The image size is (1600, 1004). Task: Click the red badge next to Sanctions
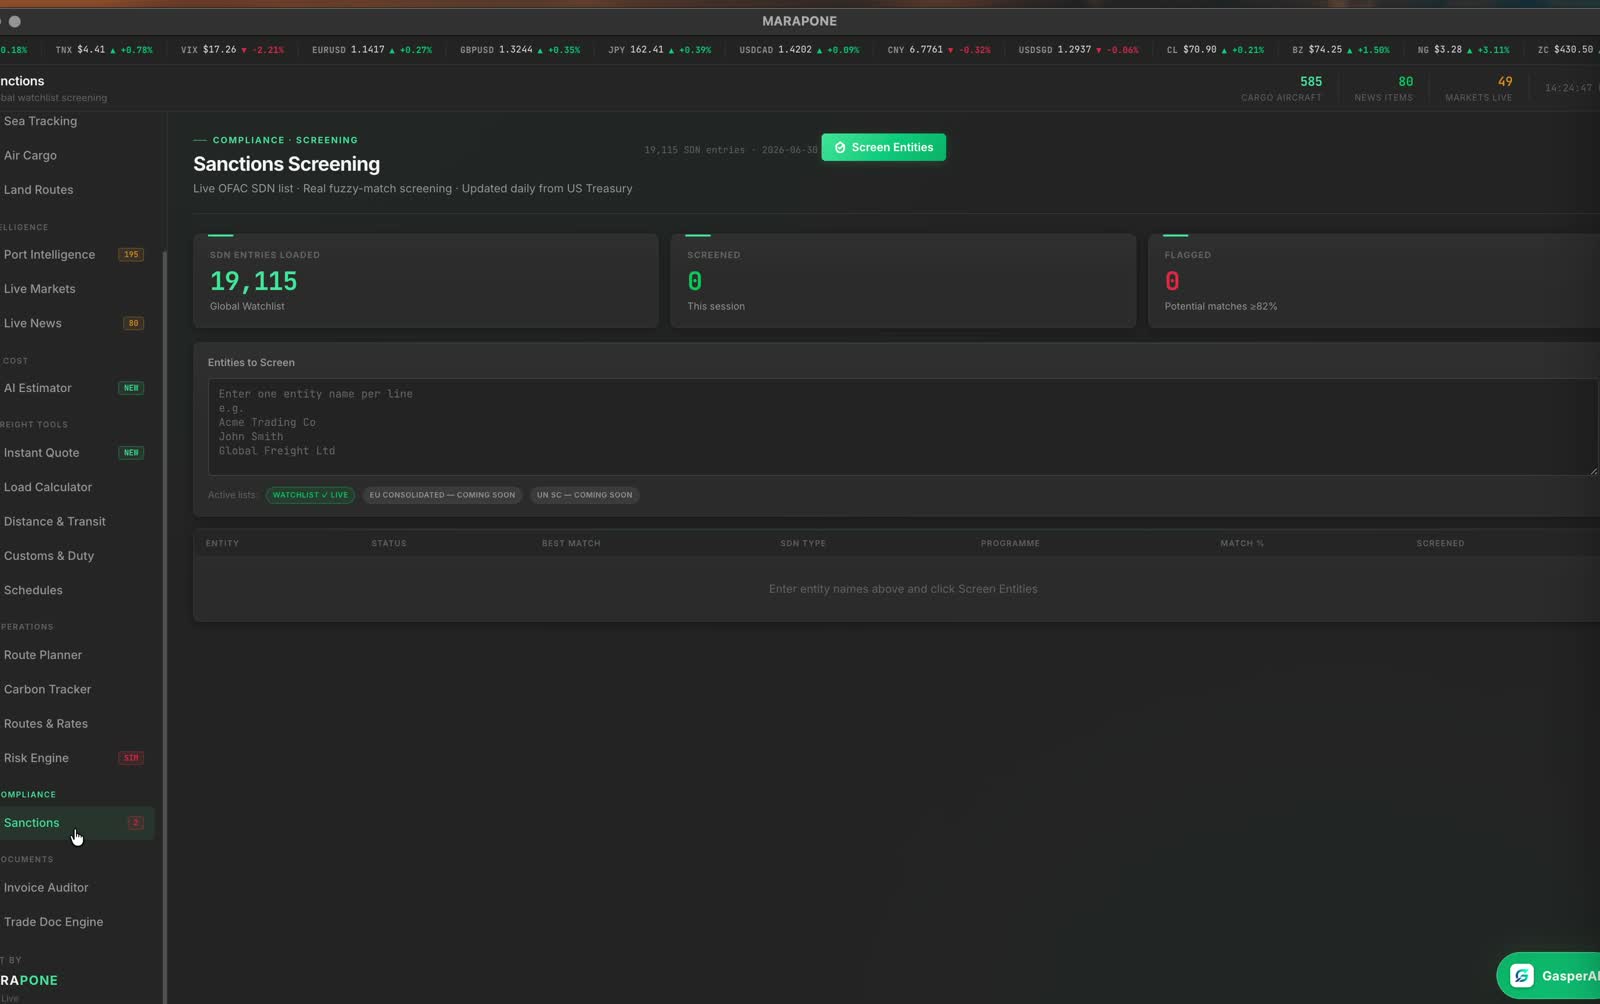pos(135,823)
